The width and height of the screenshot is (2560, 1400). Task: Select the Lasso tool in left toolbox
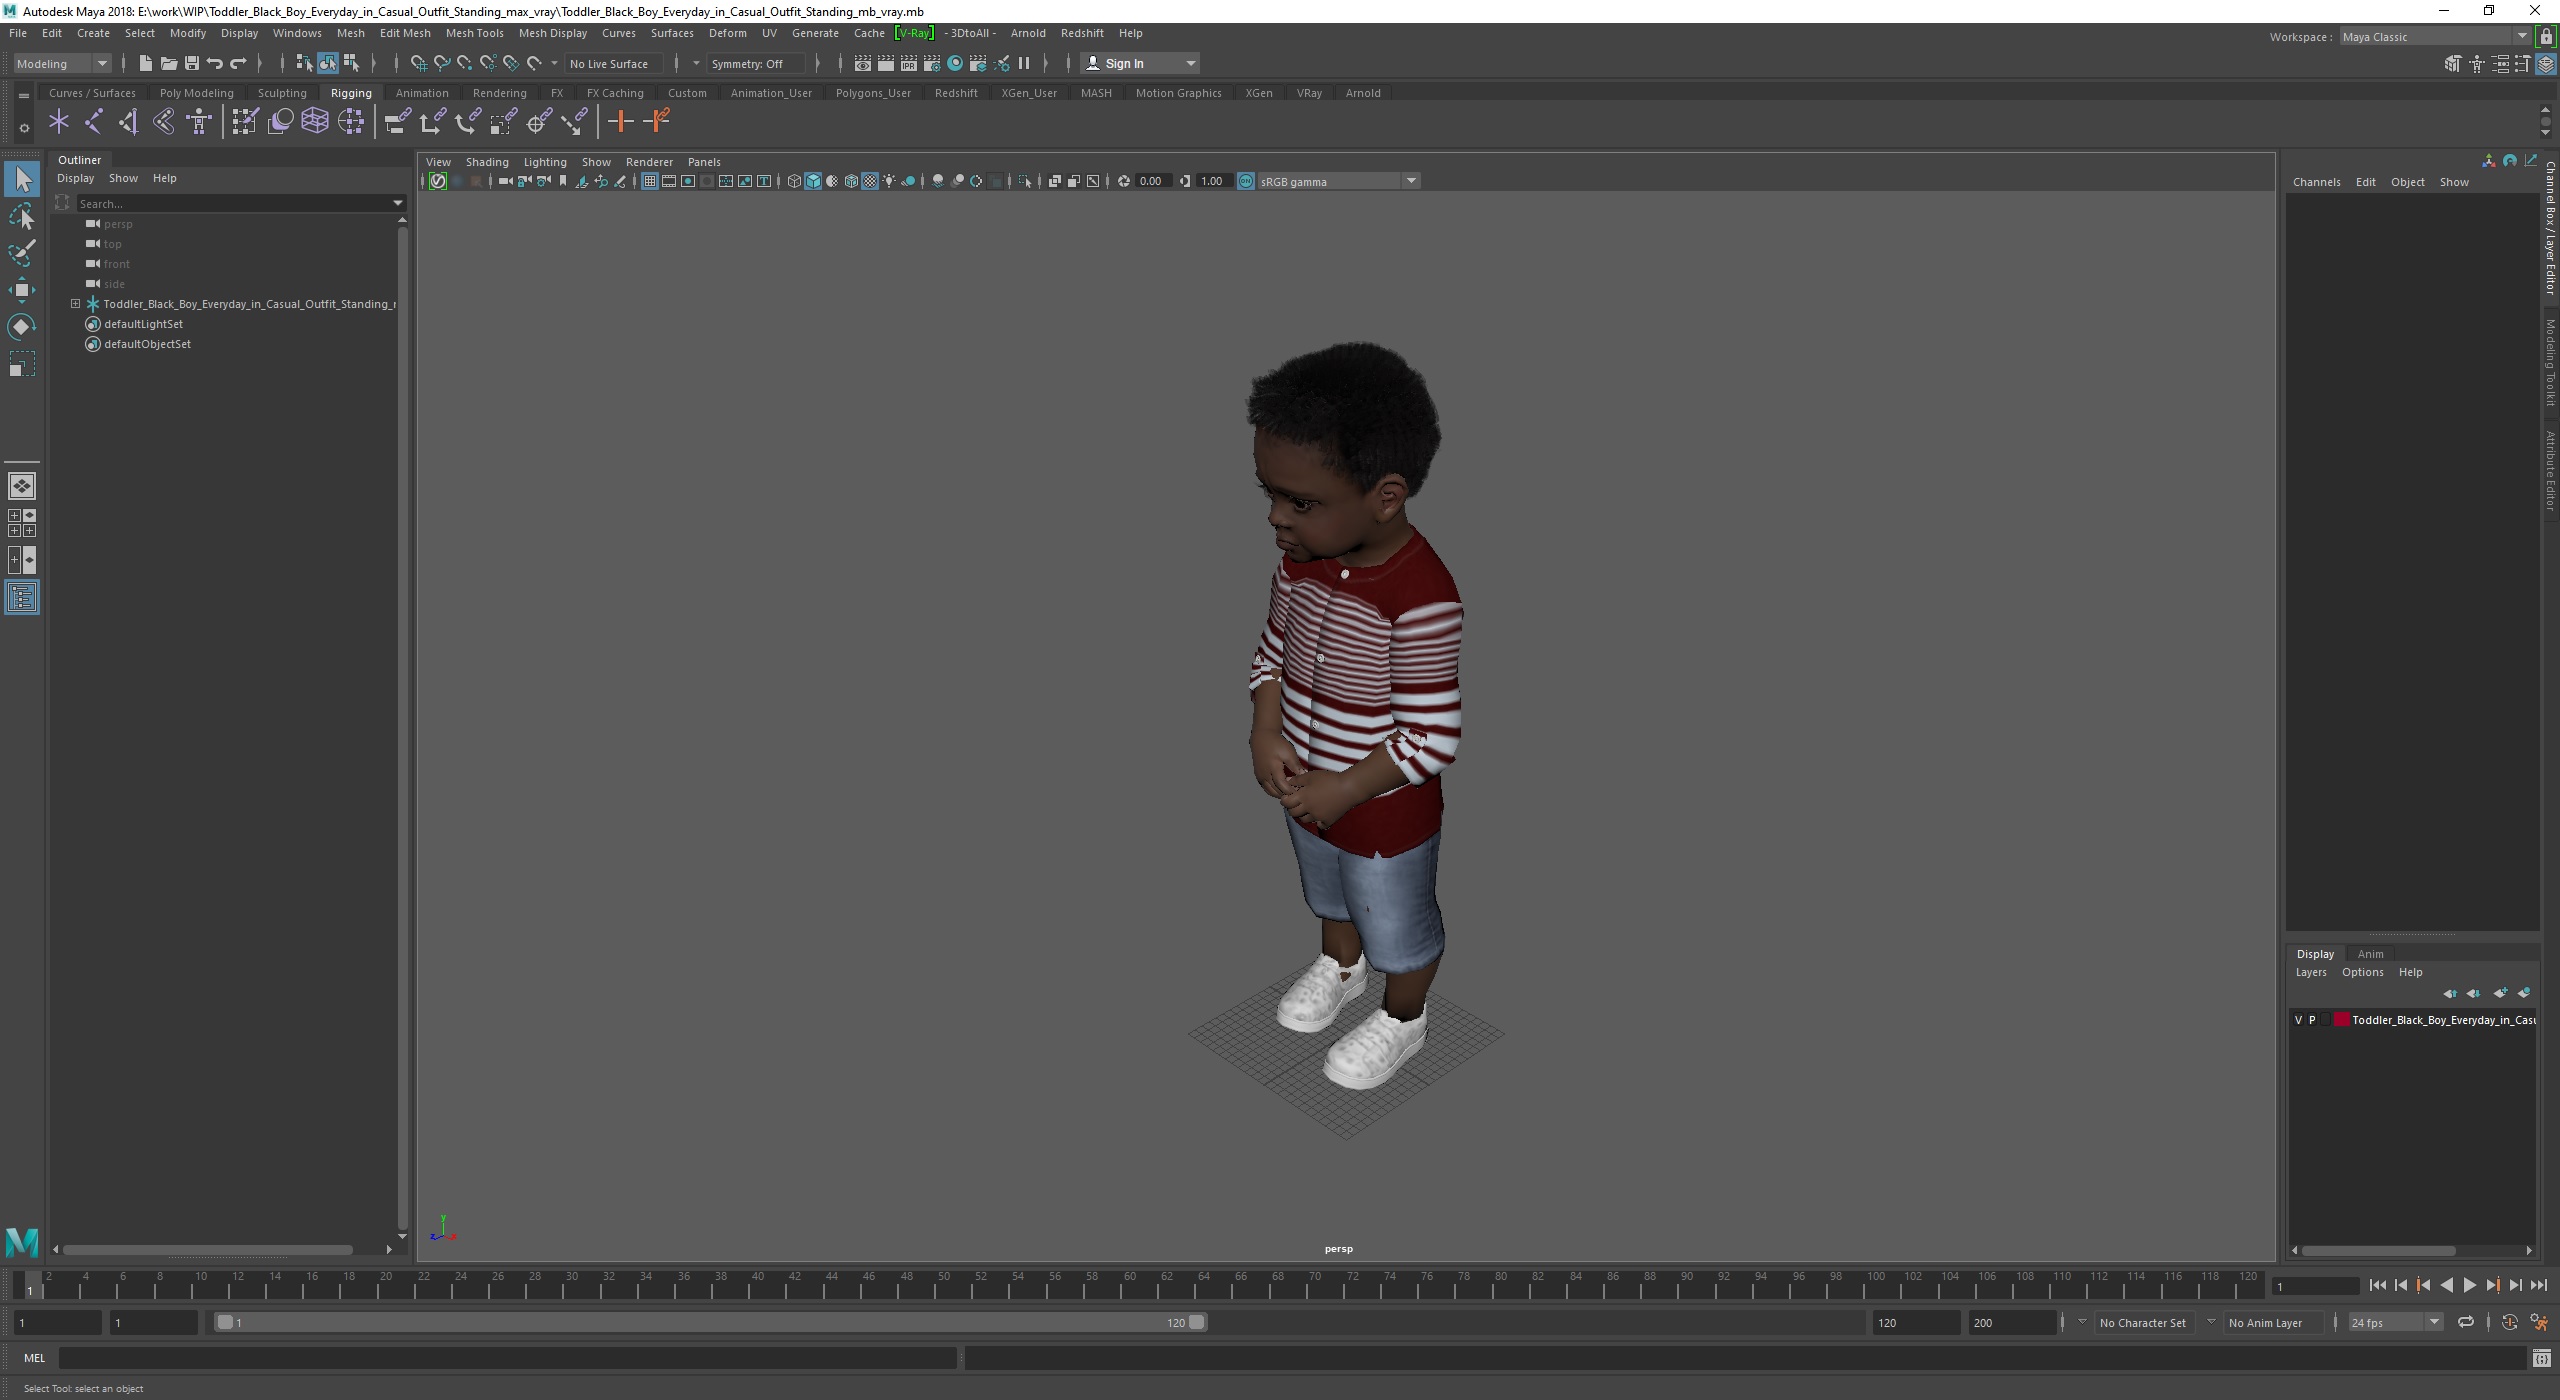22,216
